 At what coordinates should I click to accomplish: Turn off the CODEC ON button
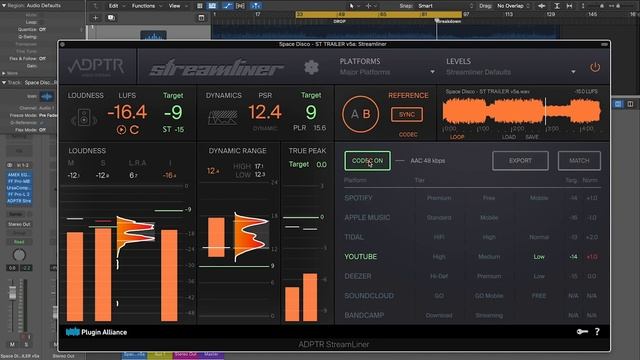pyautogui.click(x=367, y=161)
